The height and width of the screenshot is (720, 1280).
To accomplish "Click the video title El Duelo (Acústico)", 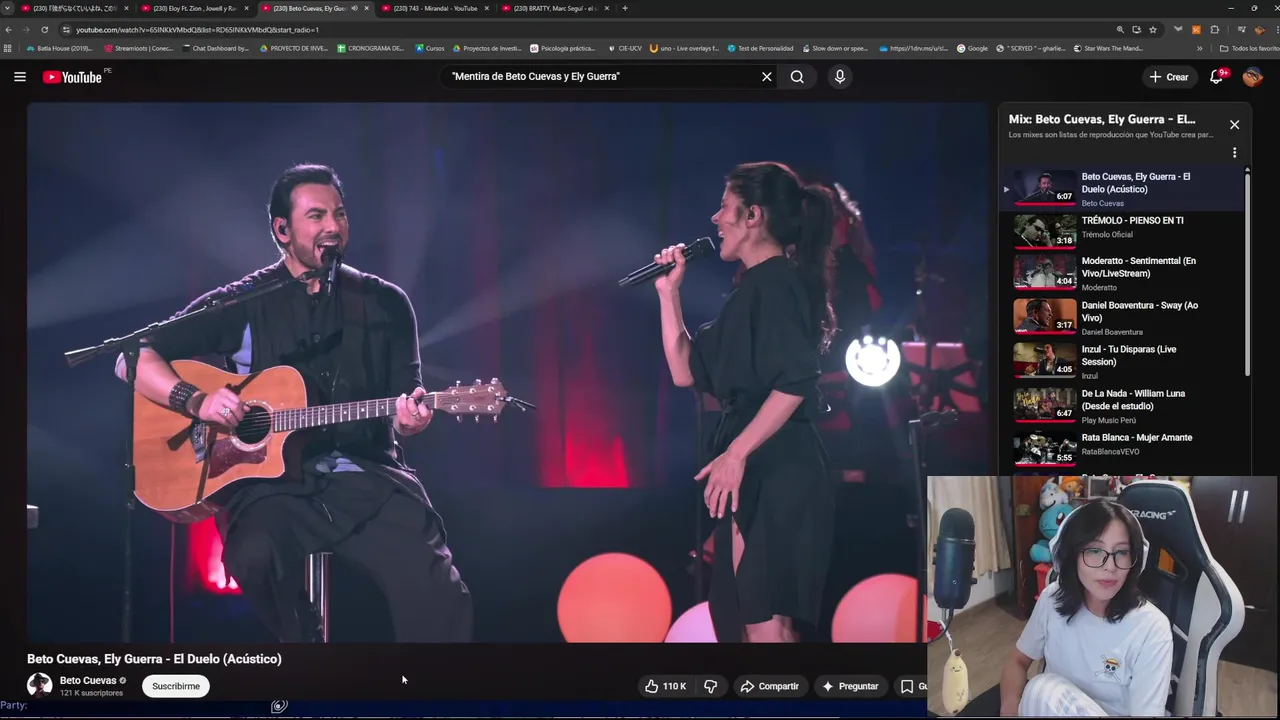I will (x=154, y=659).
